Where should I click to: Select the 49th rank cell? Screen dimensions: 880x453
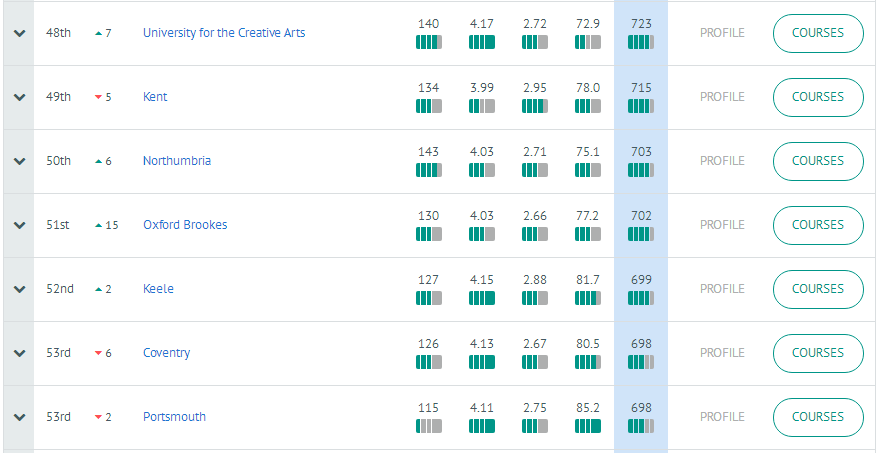click(58, 97)
